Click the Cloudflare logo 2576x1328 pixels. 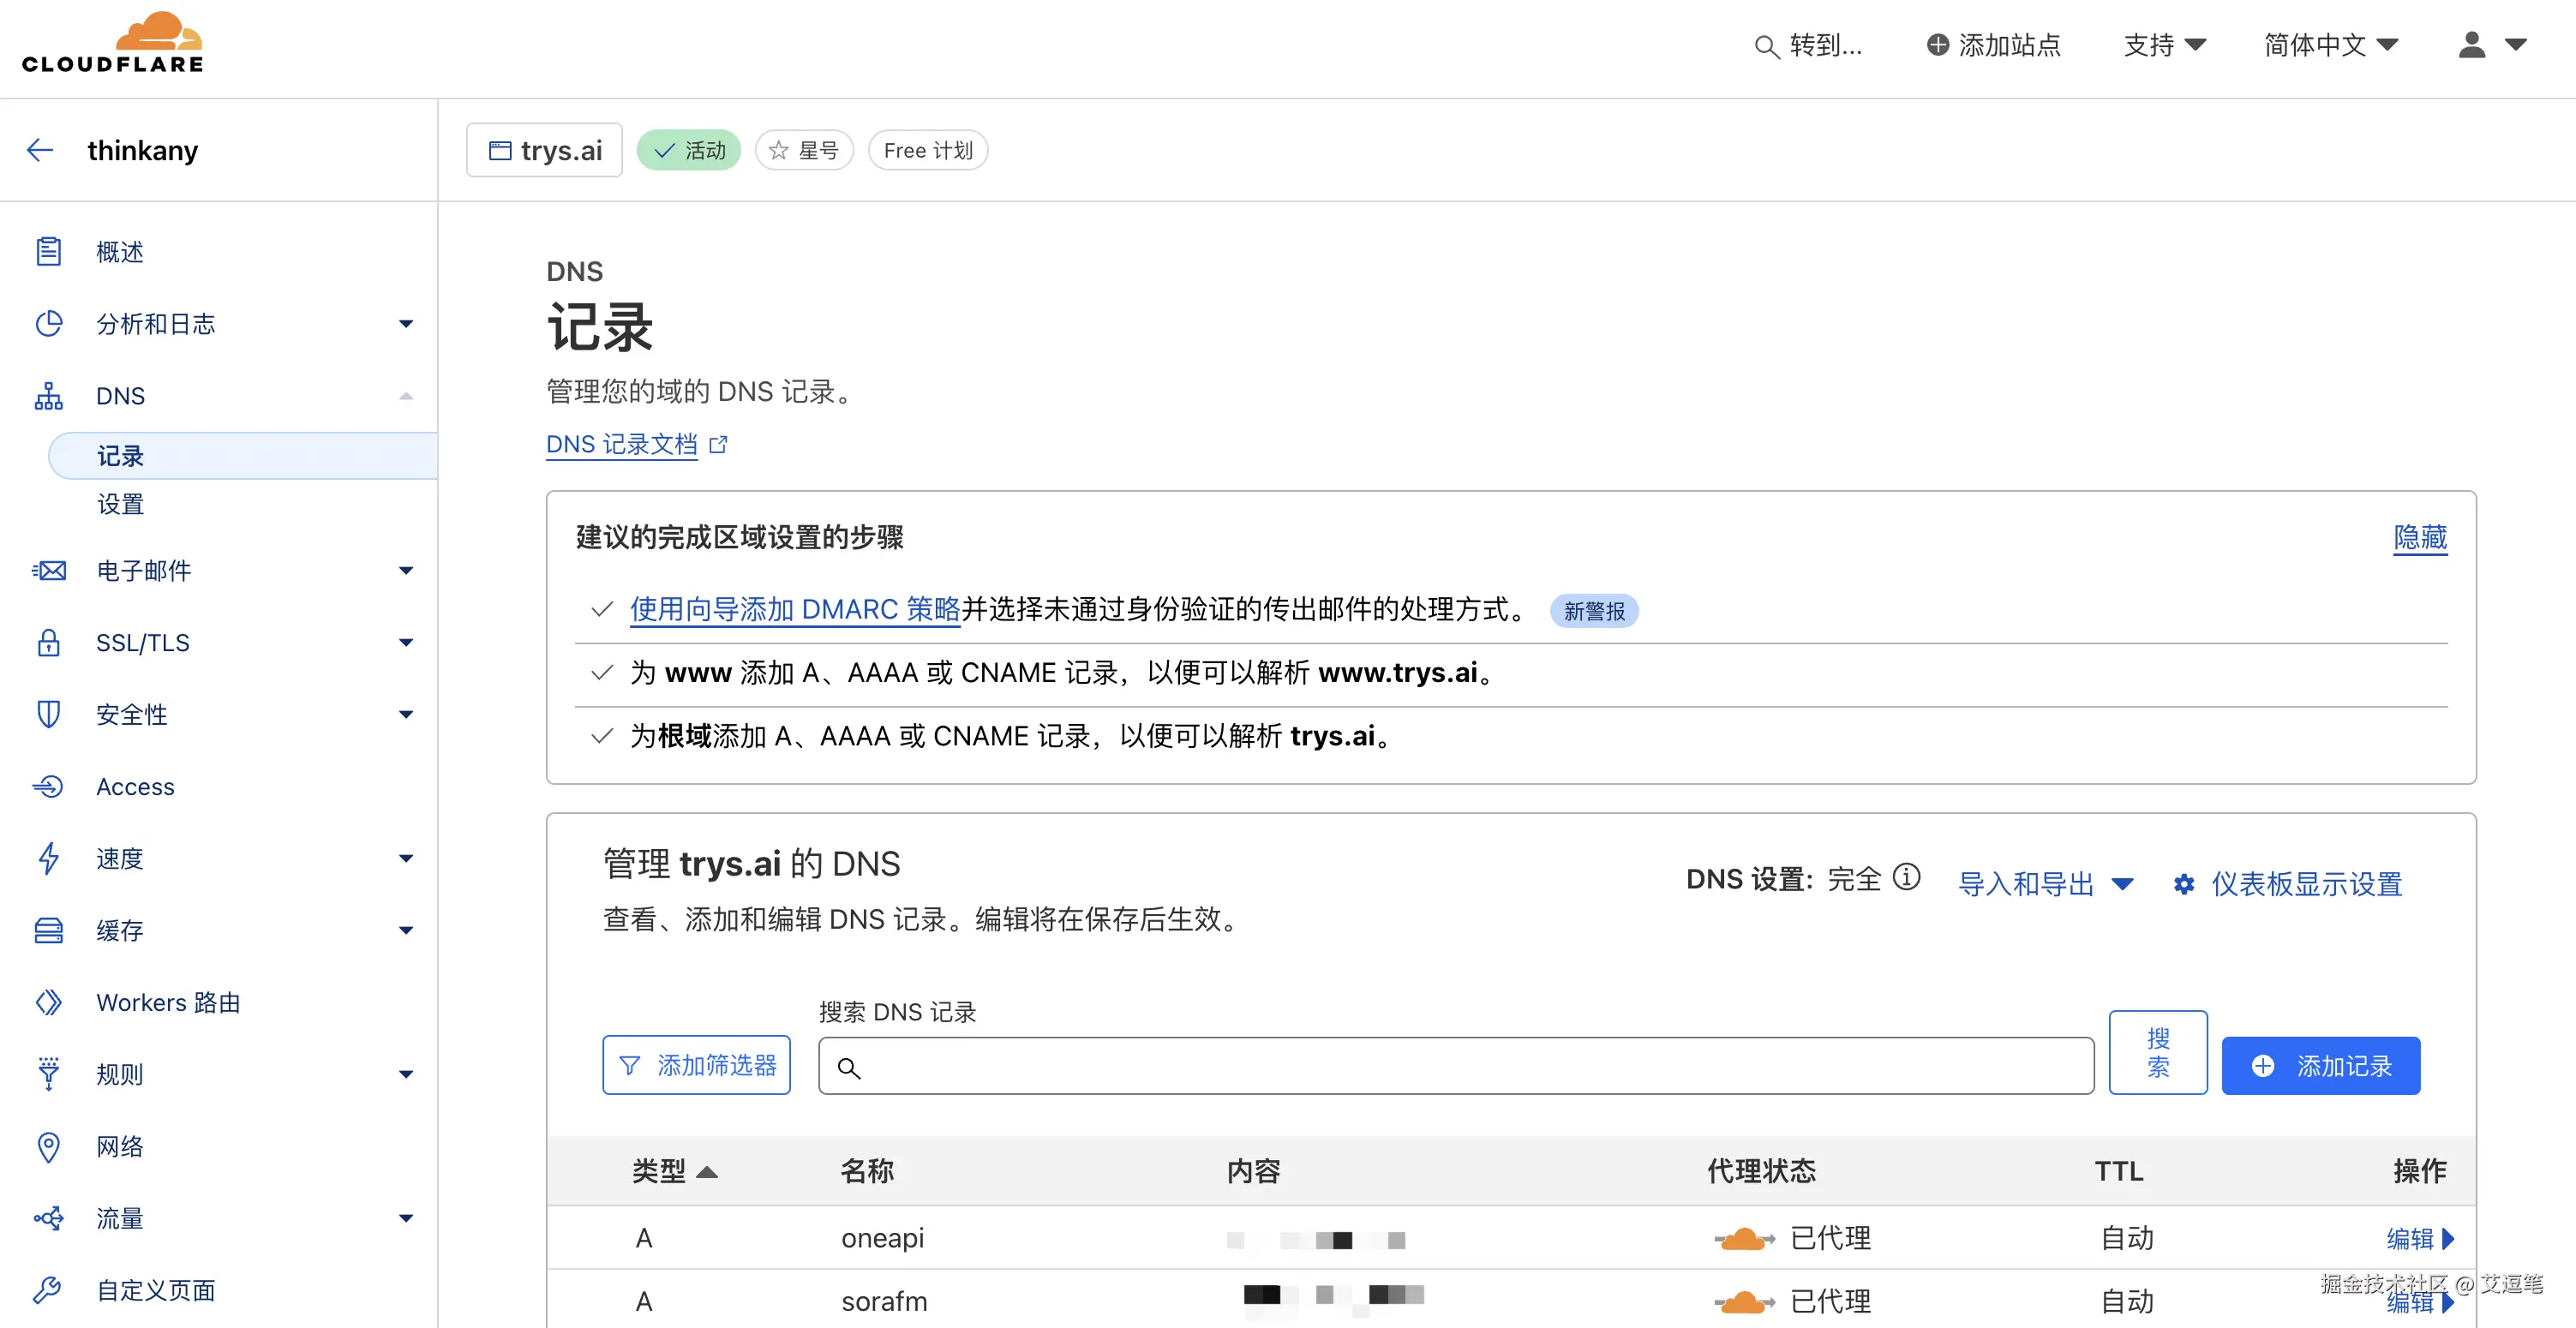point(112,44)
